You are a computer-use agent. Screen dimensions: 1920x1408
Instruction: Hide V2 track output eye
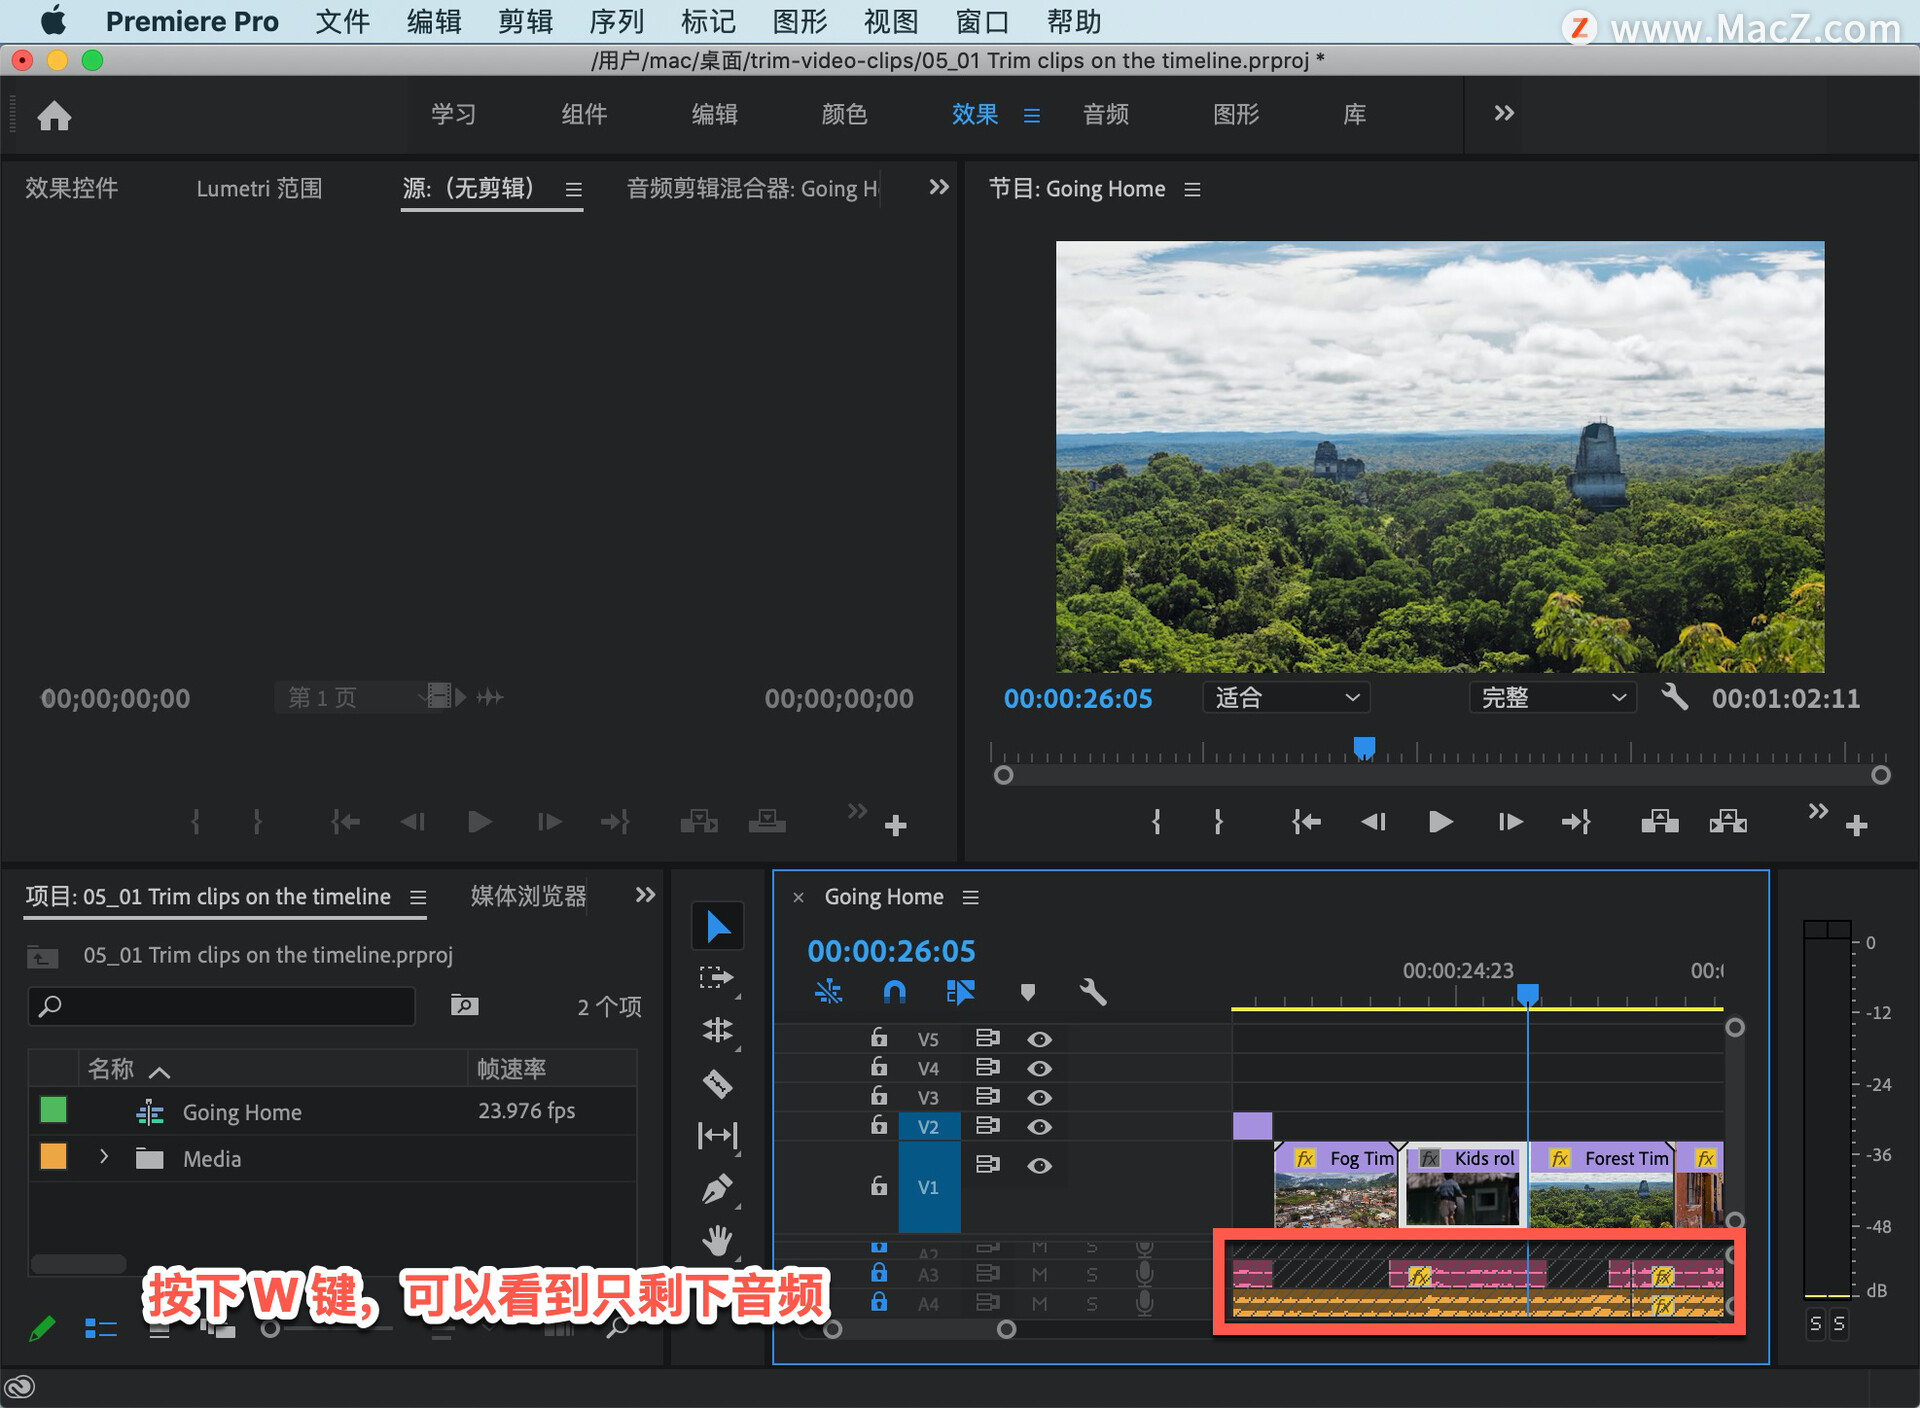point(1039,1127)
